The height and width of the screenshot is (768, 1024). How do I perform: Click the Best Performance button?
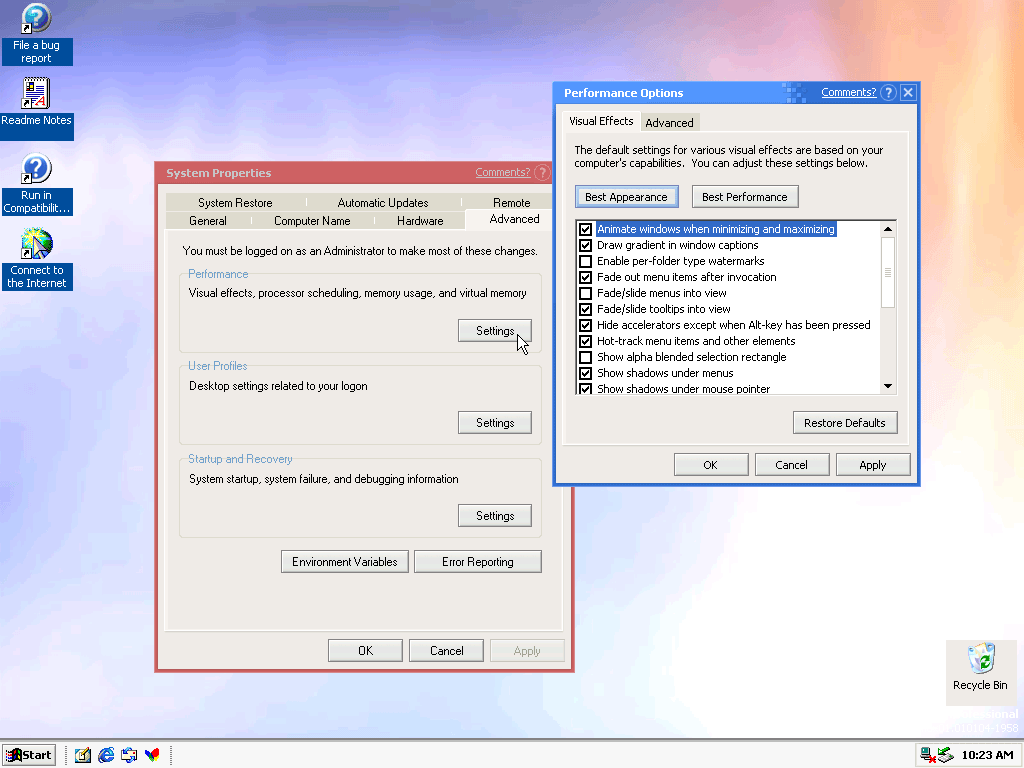[745, 197]
